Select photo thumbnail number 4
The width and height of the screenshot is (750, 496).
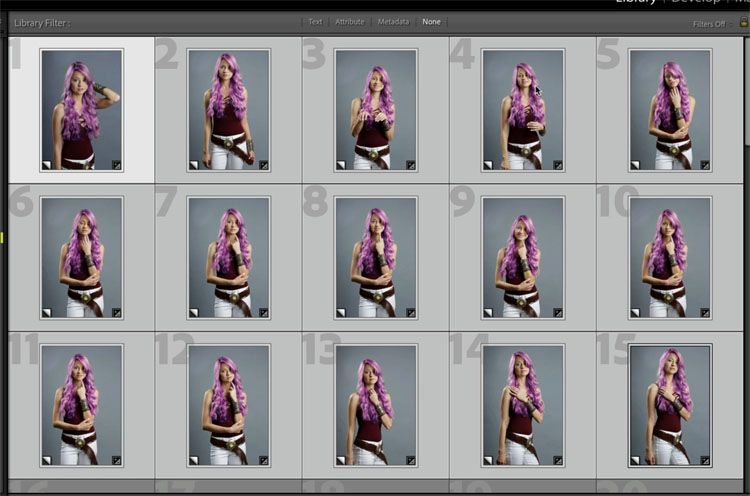[523, 110]
